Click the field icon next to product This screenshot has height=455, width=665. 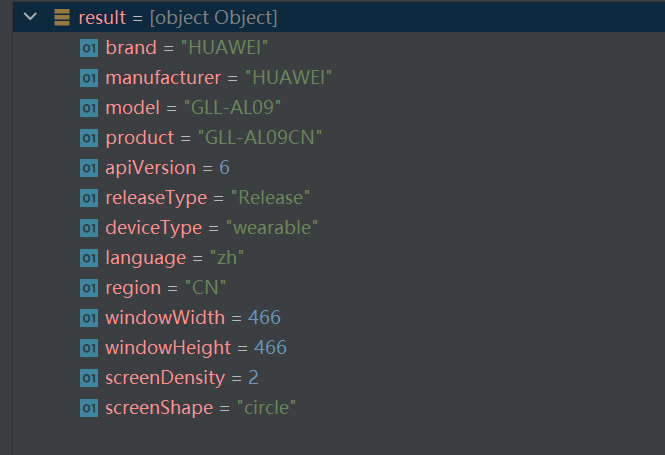coord(89,138)
